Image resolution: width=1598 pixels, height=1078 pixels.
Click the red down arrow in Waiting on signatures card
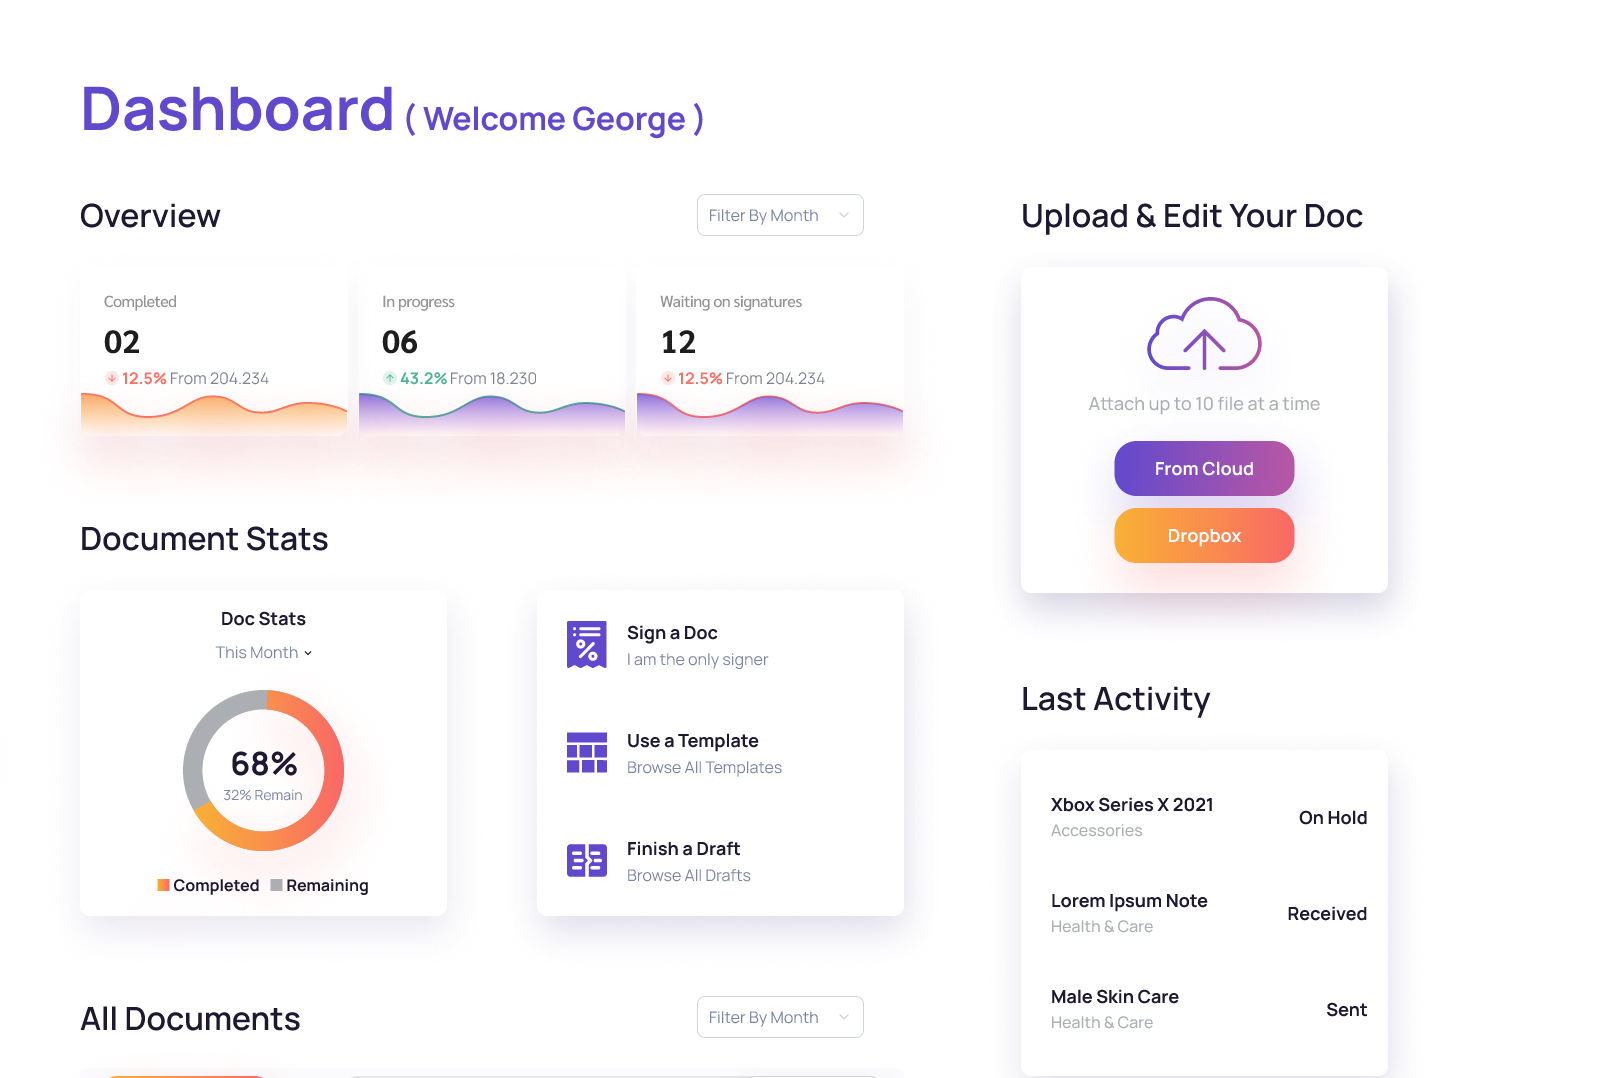(x=668, y=378)
